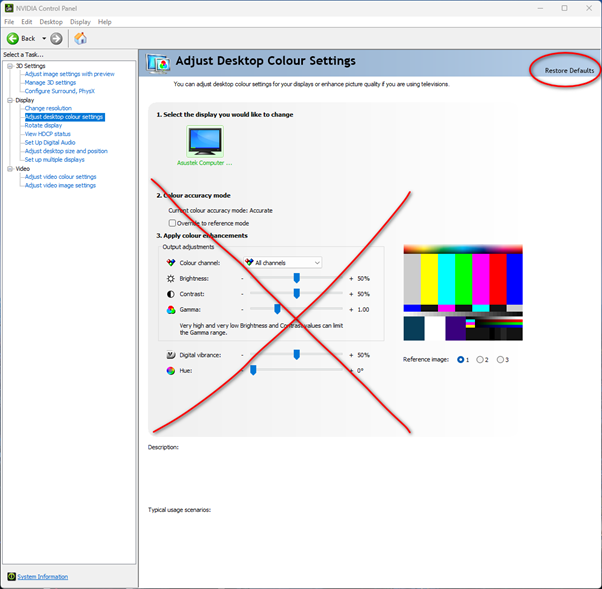The width and height of the screenshot is (602, 589).
Task: Click the Brightness plus sign
Action: coord(351,278)
